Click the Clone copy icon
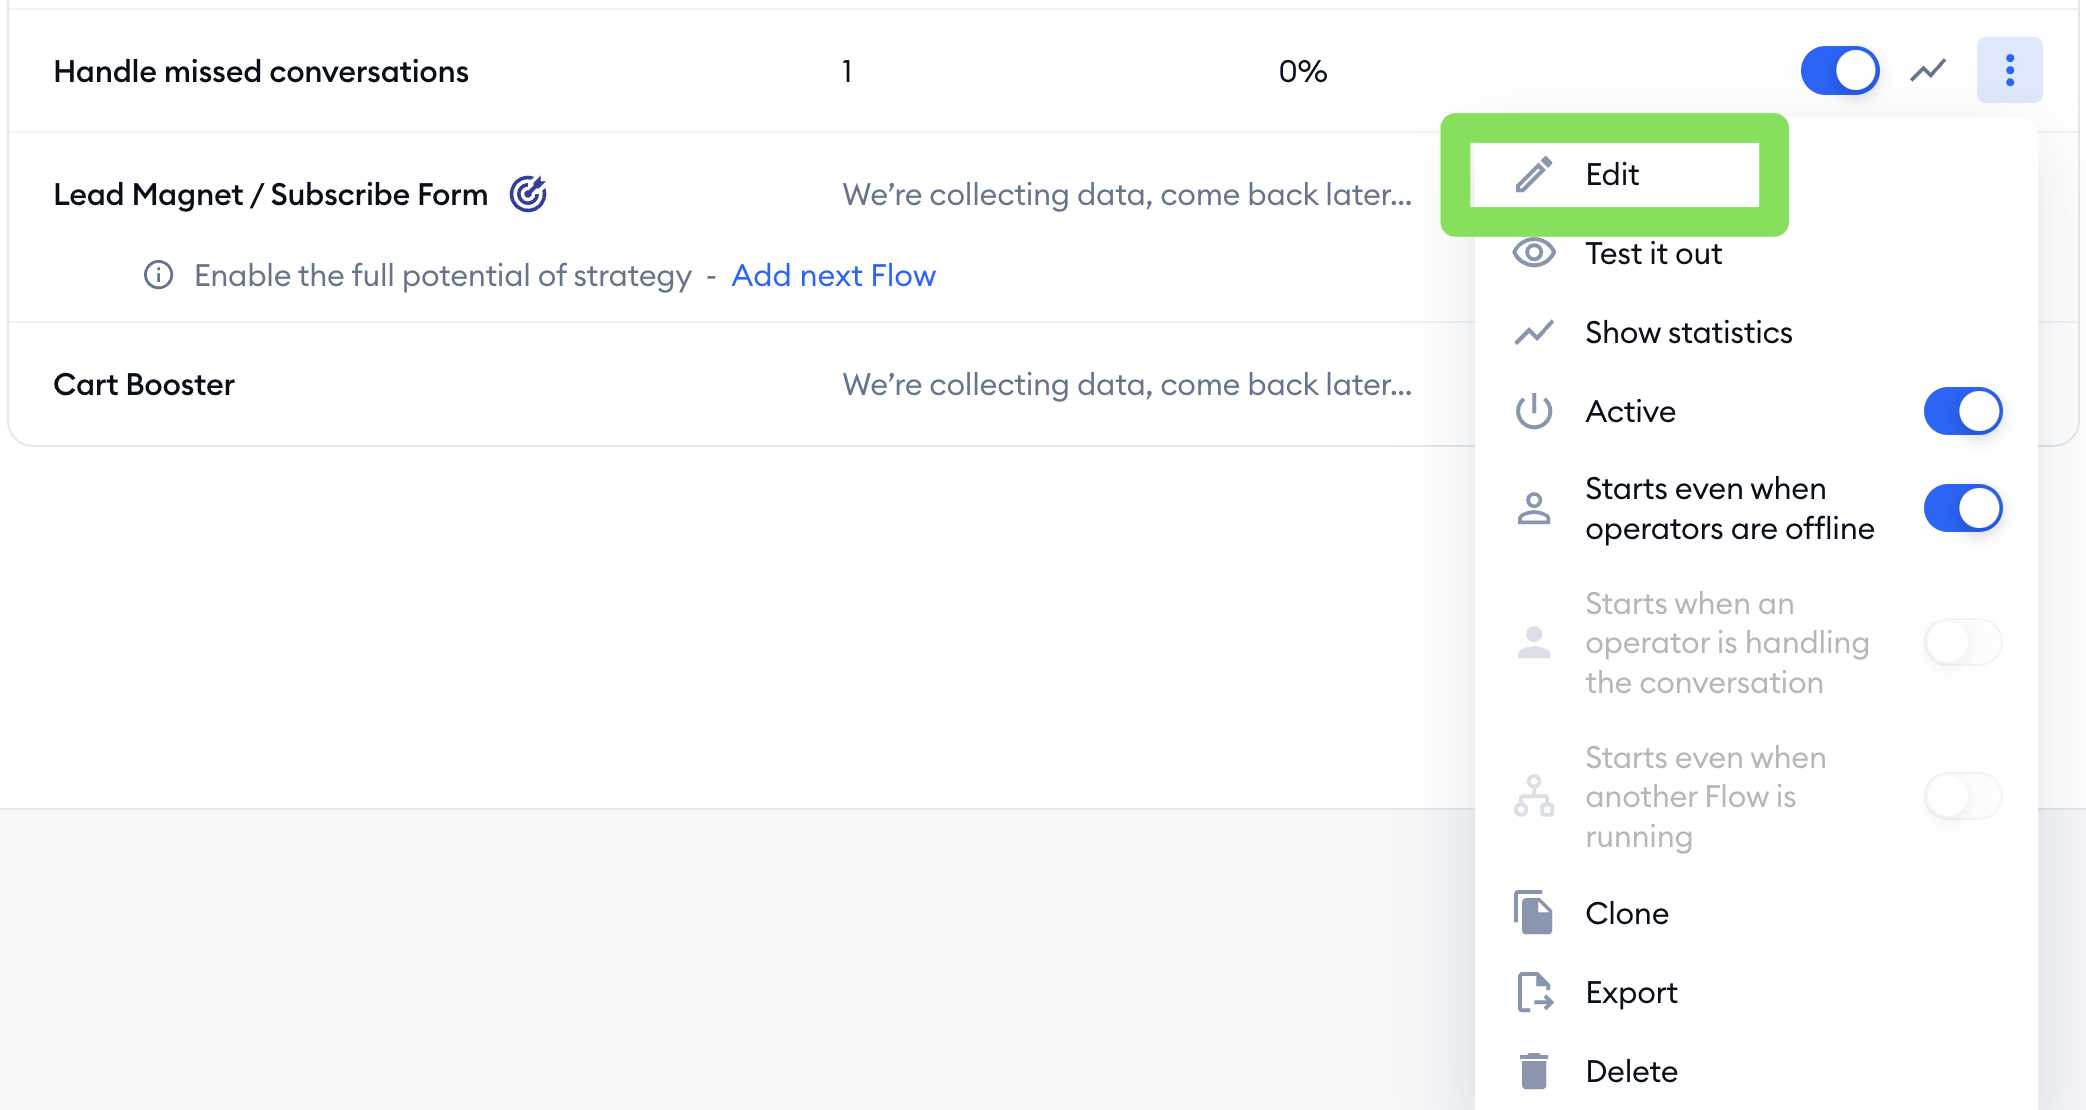This screenshot has height=1110, width=2086. (1534, 912)
